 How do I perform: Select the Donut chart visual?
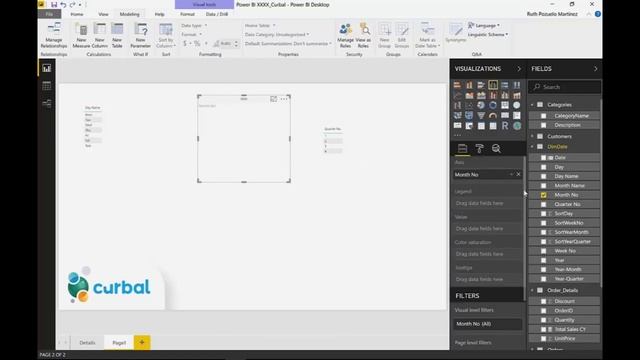(493, 105)
